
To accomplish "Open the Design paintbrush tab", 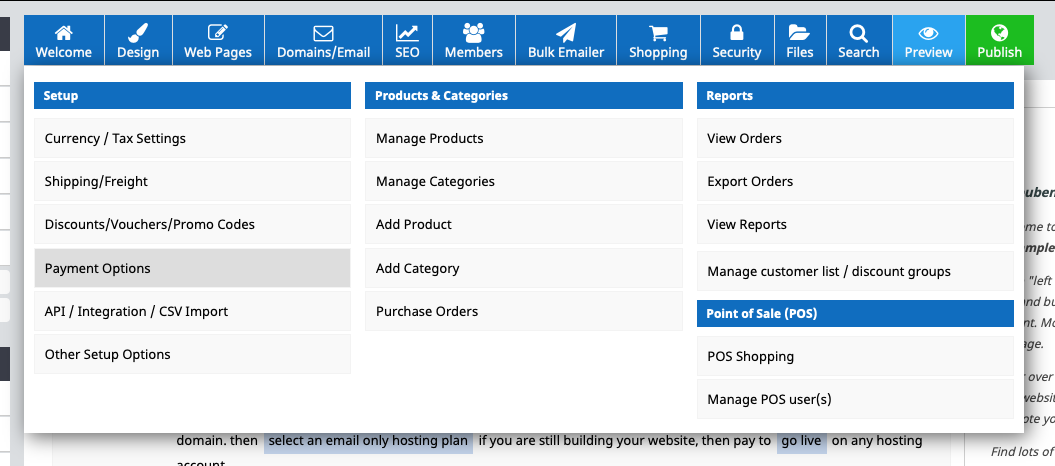I will (138, 33).
